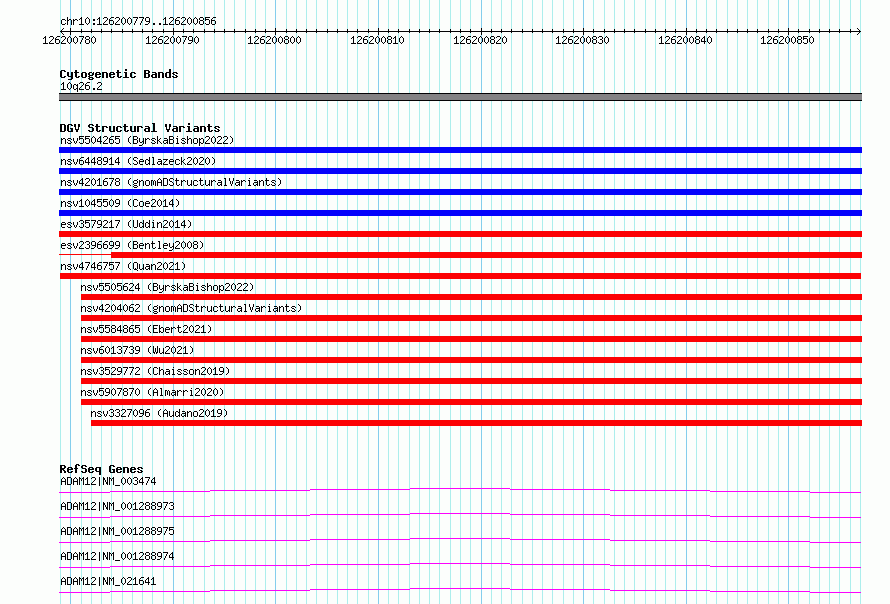The height and width of the screenshot is (604, 890).
Task: Open variant nsv5584865 (Ebert2021)
Action: 146,329
